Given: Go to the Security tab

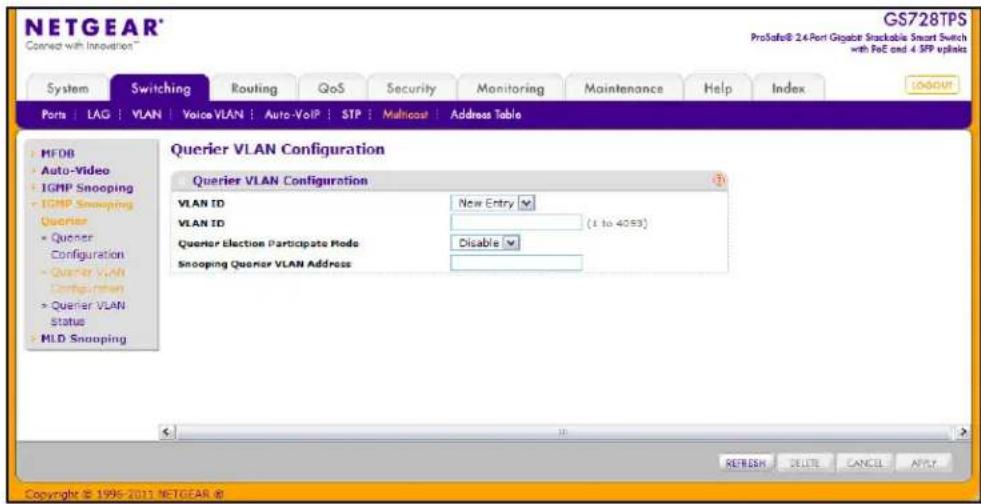Looking at the screenshot, I should tap(411, 89).
